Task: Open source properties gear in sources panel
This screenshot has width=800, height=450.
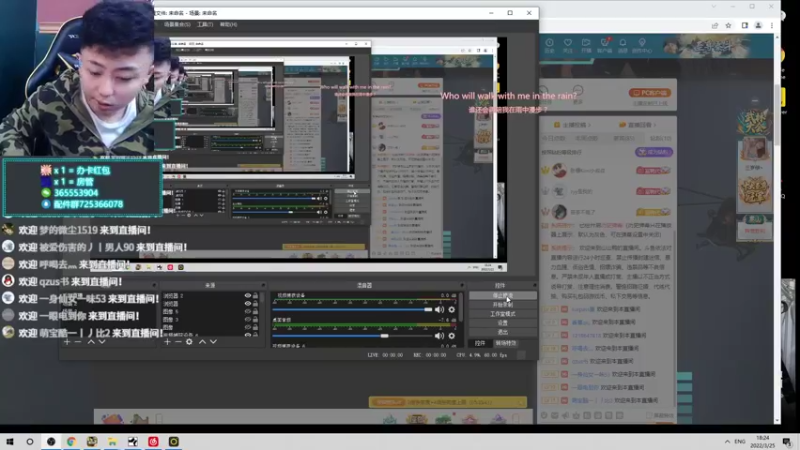Action: pos(189,341)
